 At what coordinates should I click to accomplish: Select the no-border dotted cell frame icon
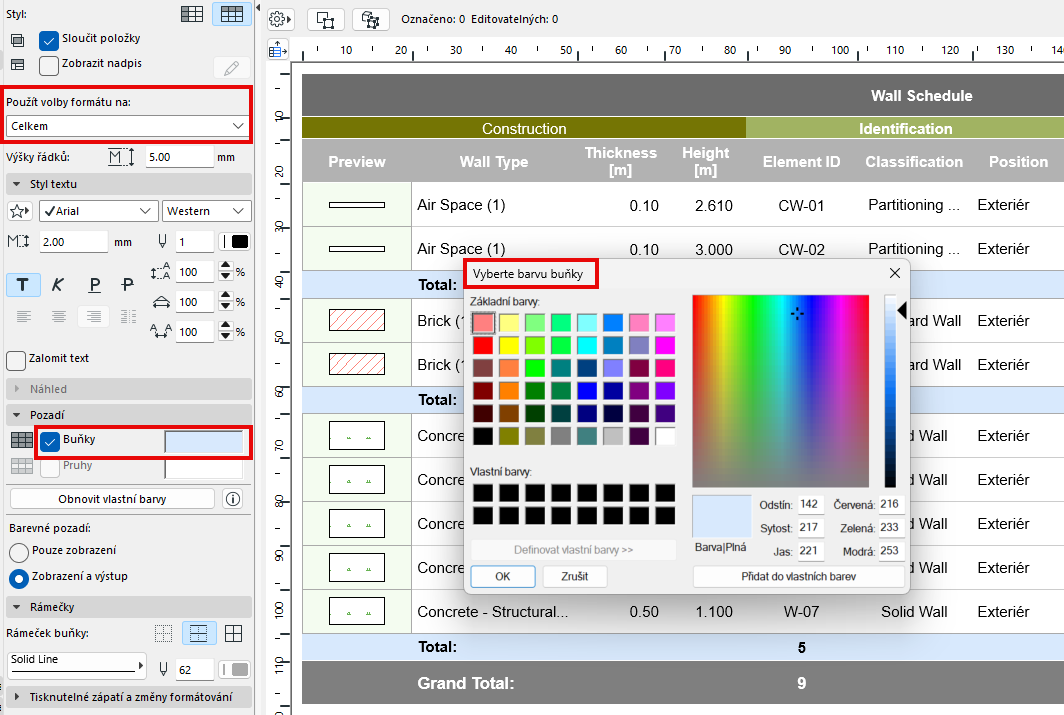point(163,633)
